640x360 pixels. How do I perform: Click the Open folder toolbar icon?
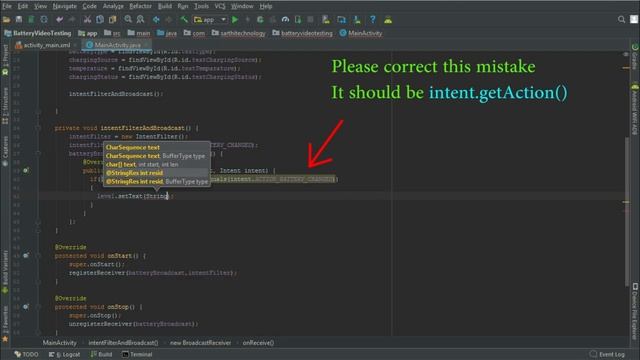(x=7, y=20)
